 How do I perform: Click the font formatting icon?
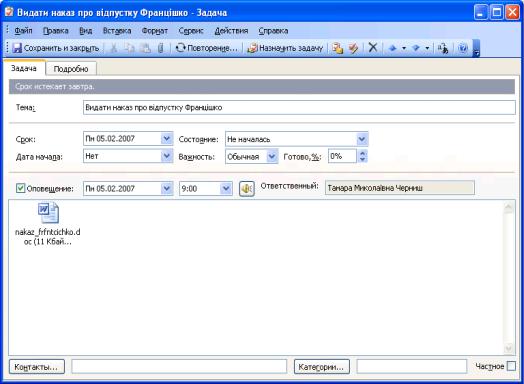[x=443, y=48]
